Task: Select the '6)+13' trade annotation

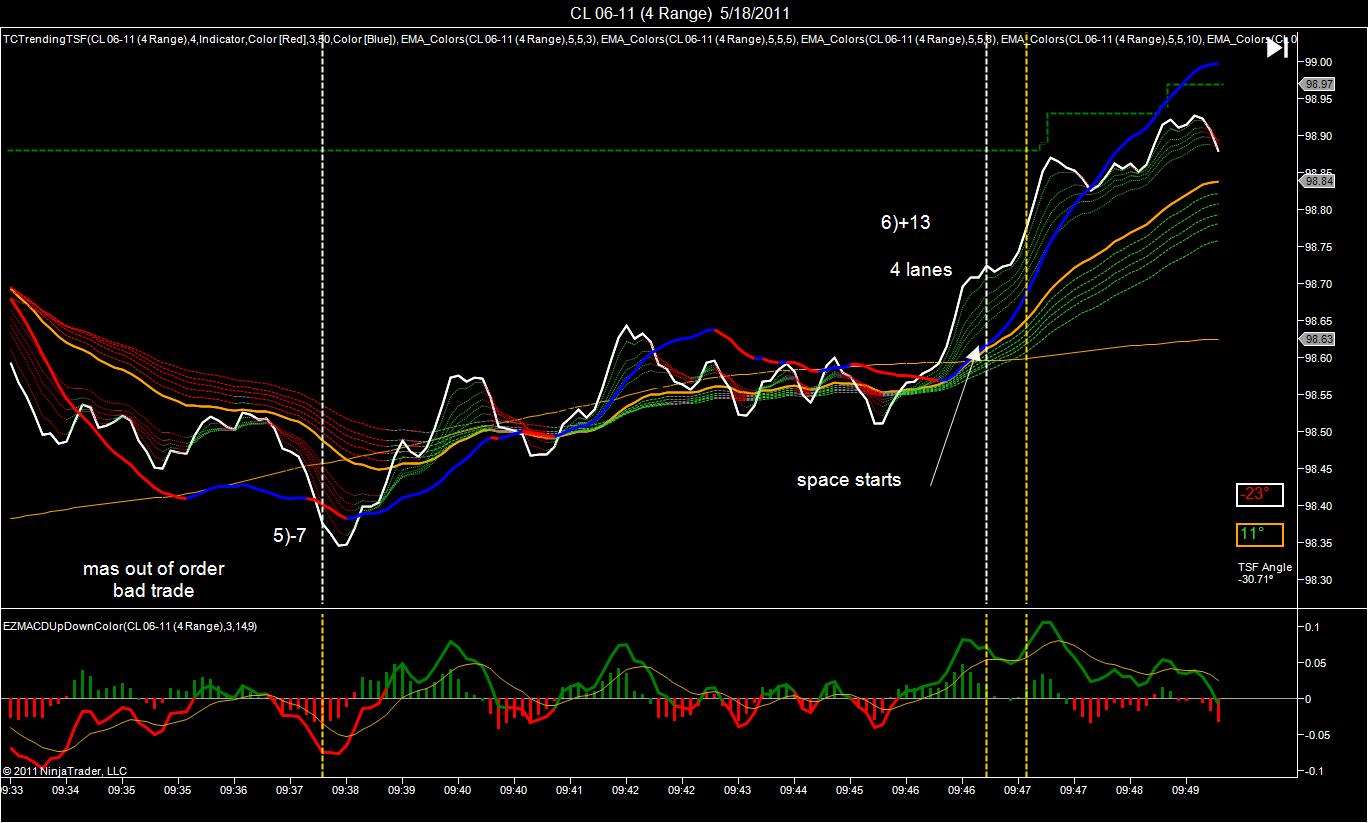Action: pyautogui.click(x=905, y=223)
